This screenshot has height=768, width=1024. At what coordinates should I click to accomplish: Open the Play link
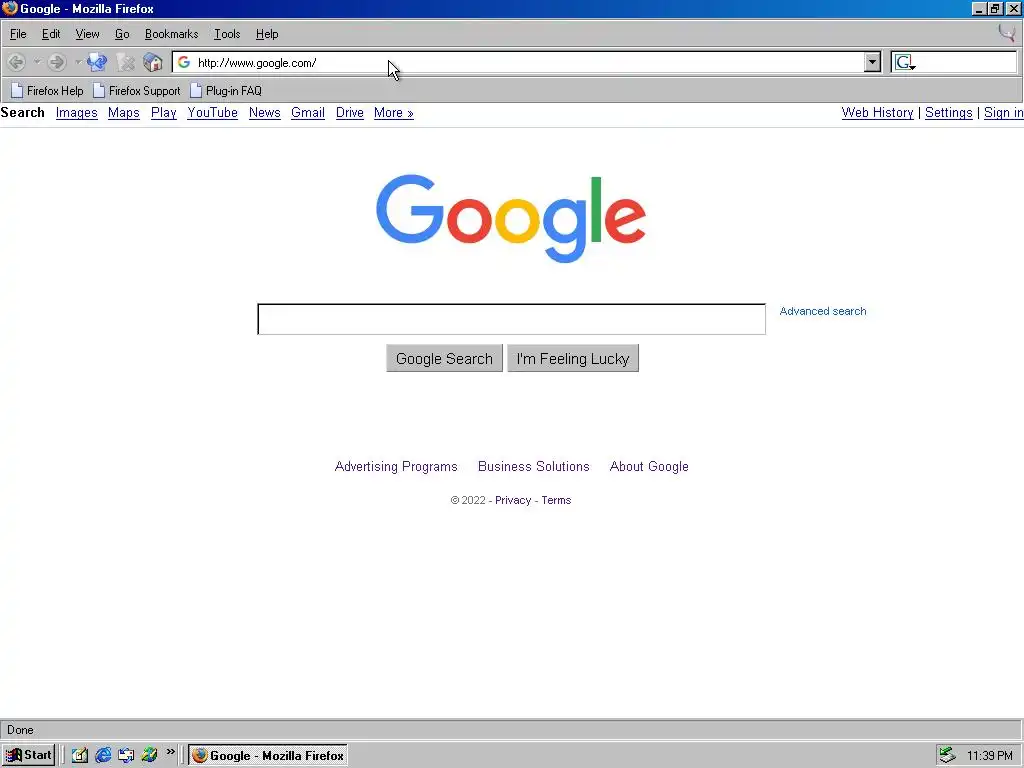[164, 113]
